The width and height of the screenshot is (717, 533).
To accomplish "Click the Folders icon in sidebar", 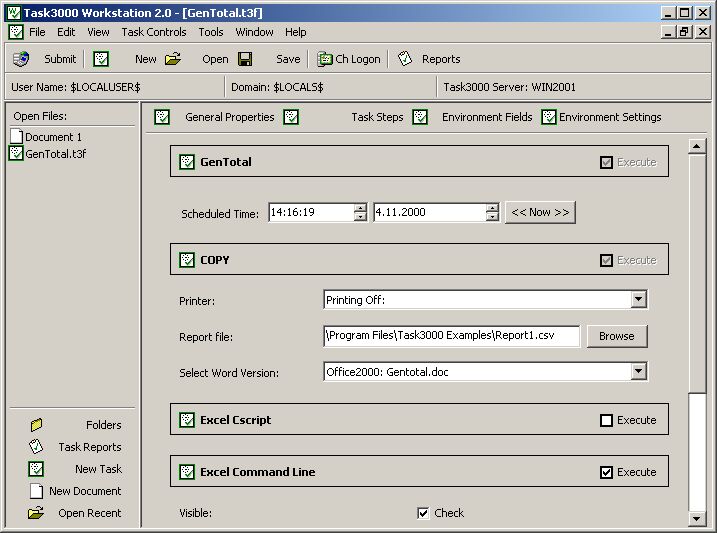I will [37, 425].
